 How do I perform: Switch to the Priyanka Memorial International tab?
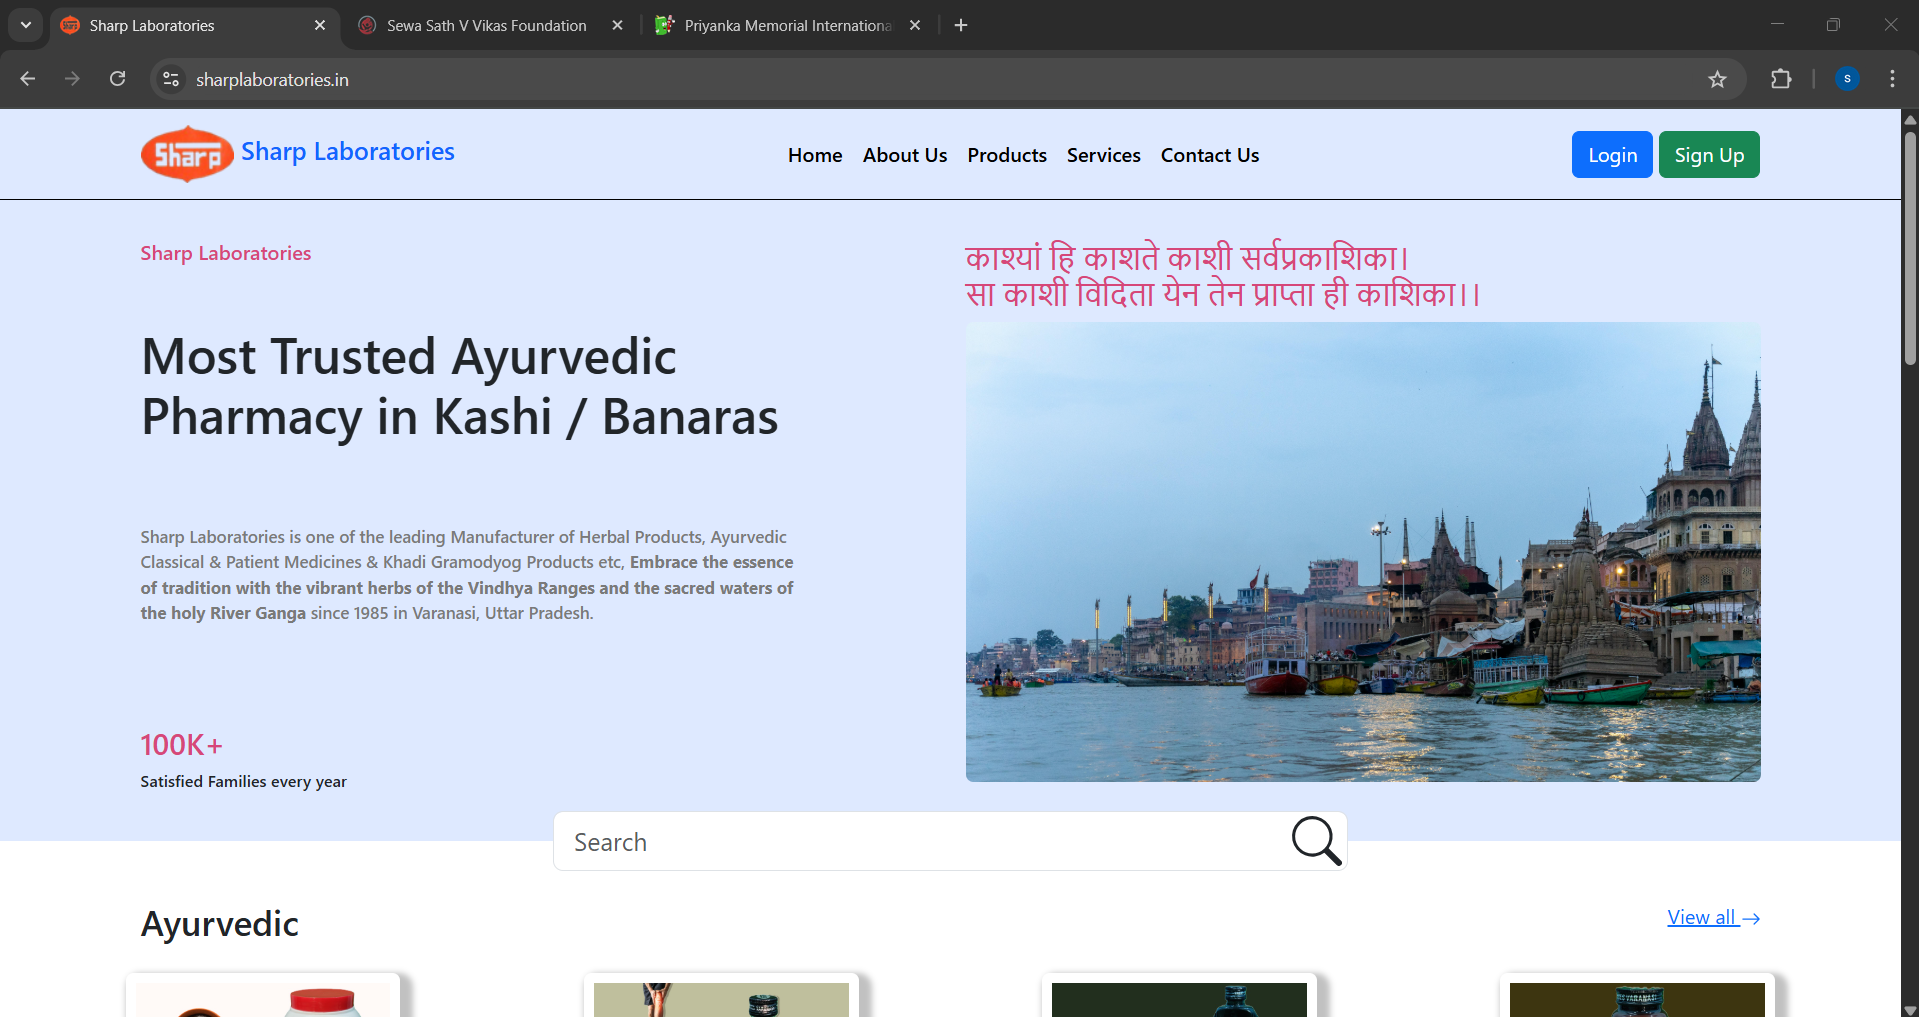pos(788,25)
